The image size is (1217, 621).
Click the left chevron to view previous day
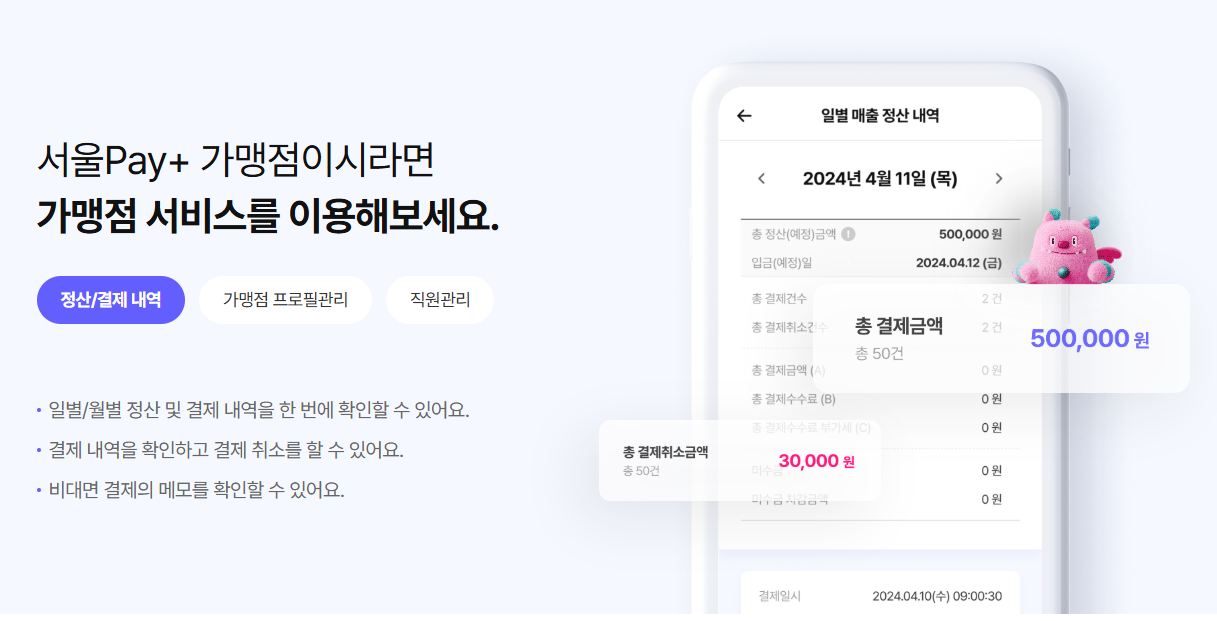pos(763,179)
